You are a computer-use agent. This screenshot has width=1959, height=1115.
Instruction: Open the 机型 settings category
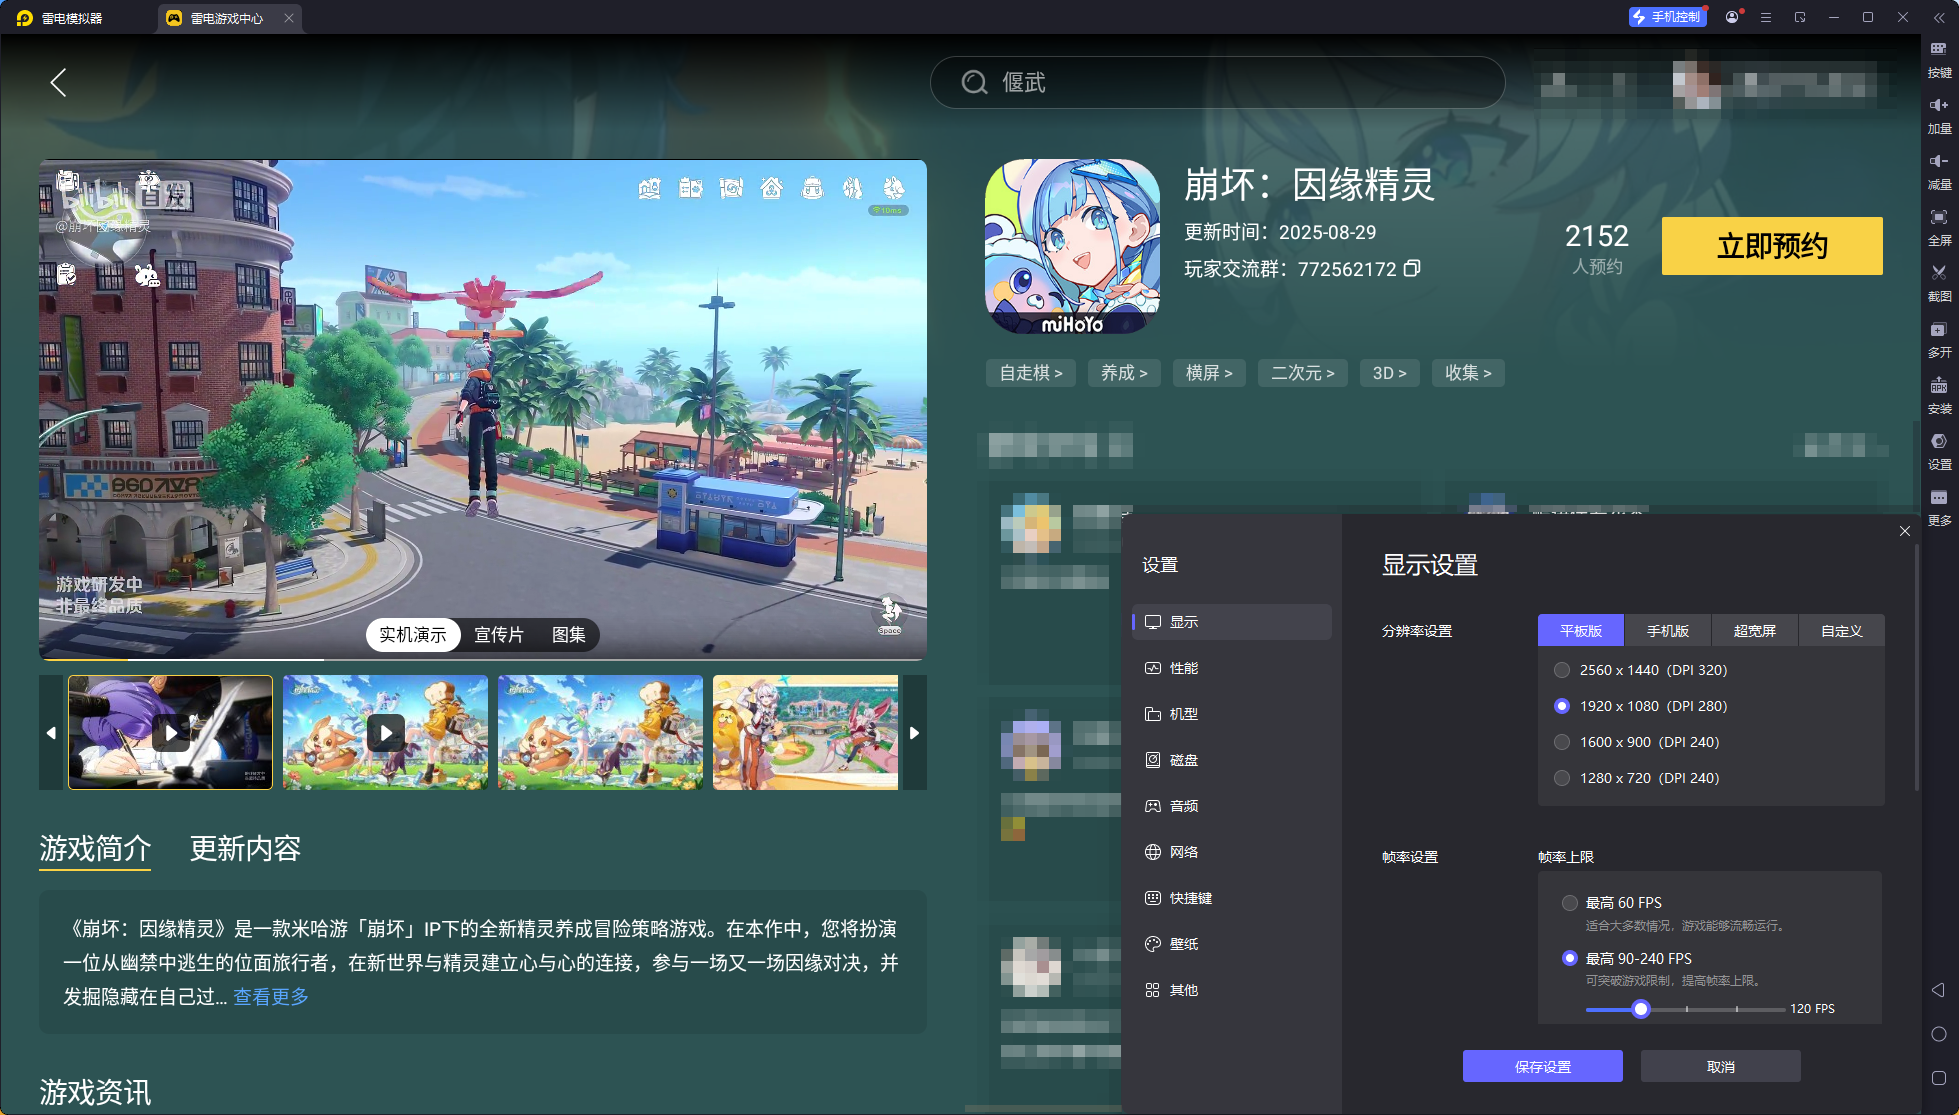pyautogui.click(x=1232, y=714)
